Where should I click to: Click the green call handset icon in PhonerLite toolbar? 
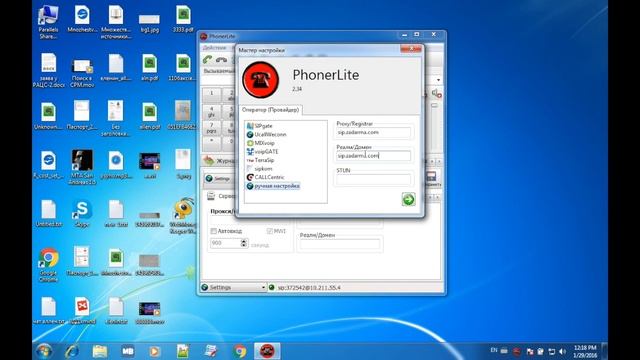tap(207, 60)
